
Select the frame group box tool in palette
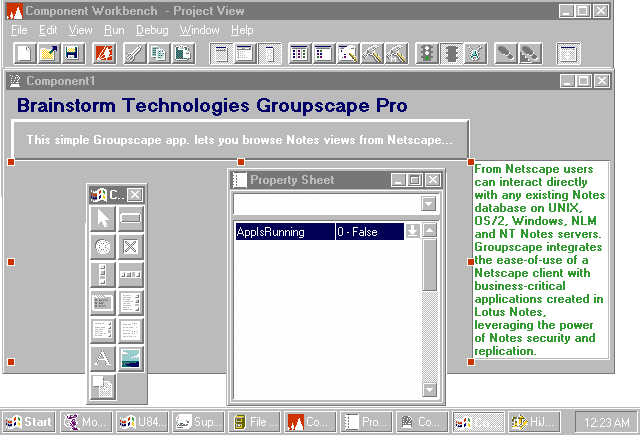pyautogui.click(x=102, y=302)
